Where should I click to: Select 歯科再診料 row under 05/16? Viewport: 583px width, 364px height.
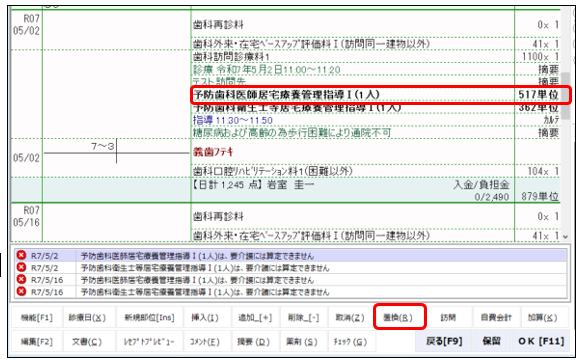pos(376,216)
